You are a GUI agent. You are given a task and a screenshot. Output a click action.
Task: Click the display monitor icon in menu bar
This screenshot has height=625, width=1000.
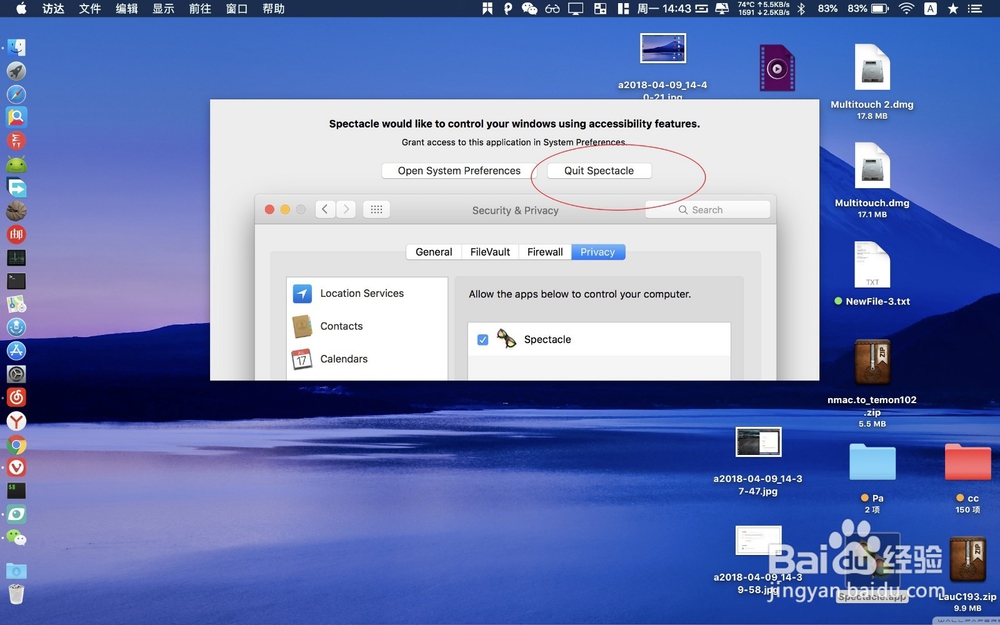(x=576, y=8)
